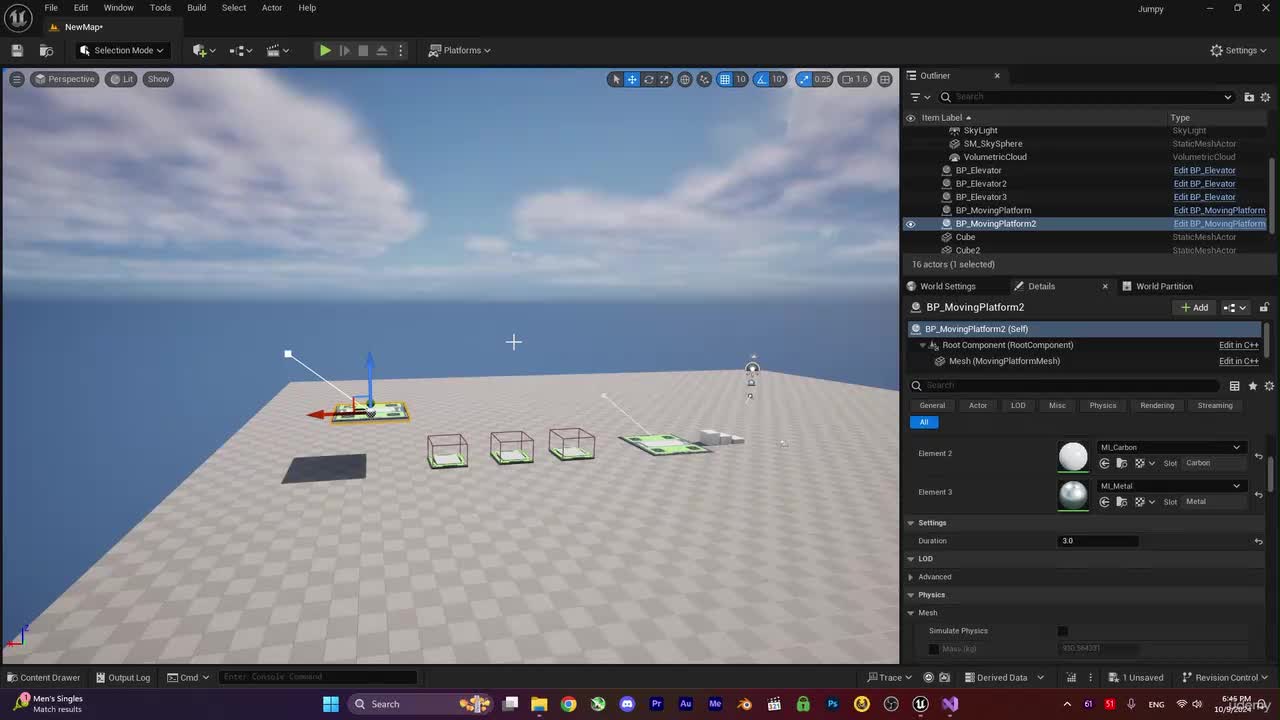Collapse the Settings category in Details
Image resolution: width=1280 pixels, height=720 pixels.
tap(911, 523)
